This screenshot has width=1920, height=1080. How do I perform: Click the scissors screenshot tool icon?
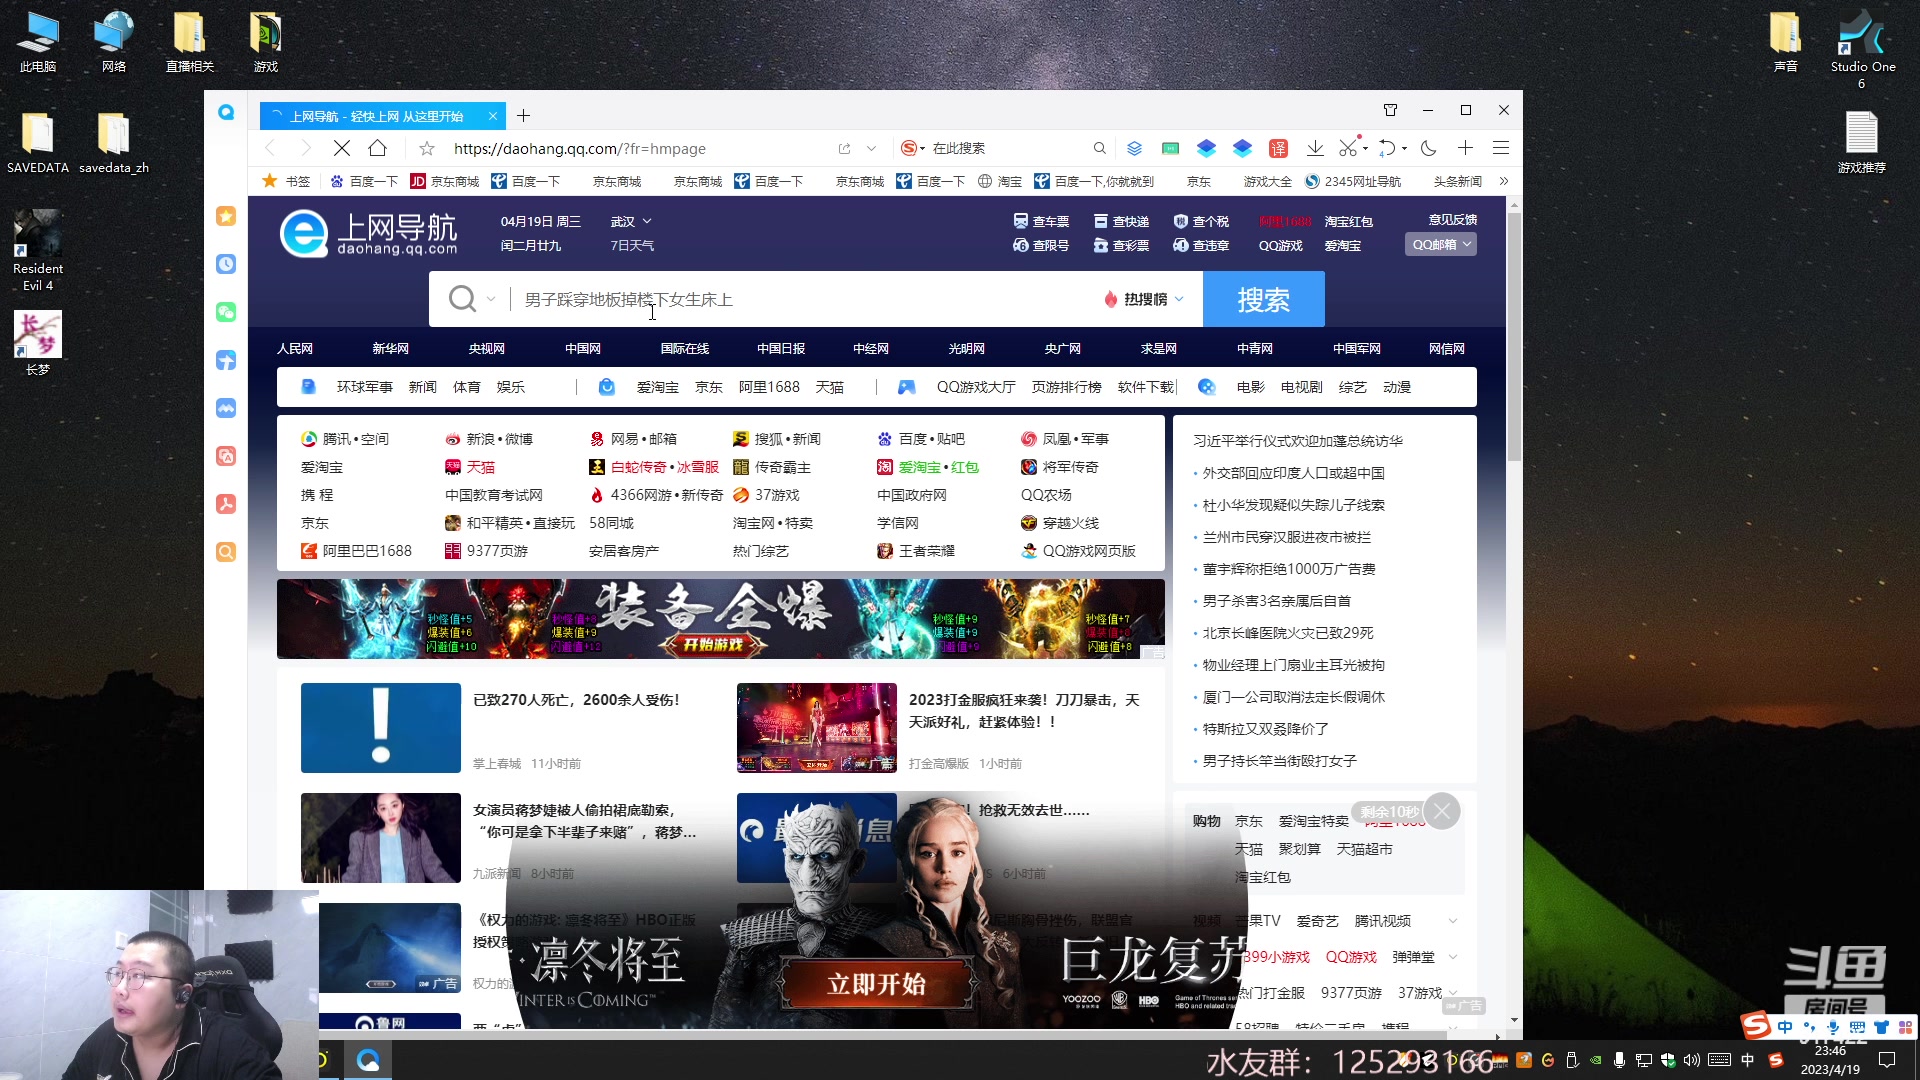click(1348, 148)
